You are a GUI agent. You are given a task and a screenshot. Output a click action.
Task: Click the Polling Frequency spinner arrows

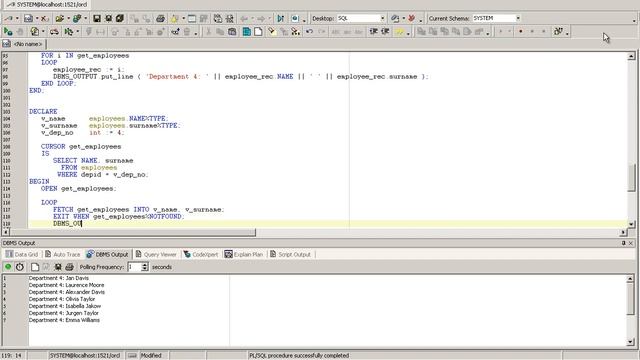pos(144,267)
